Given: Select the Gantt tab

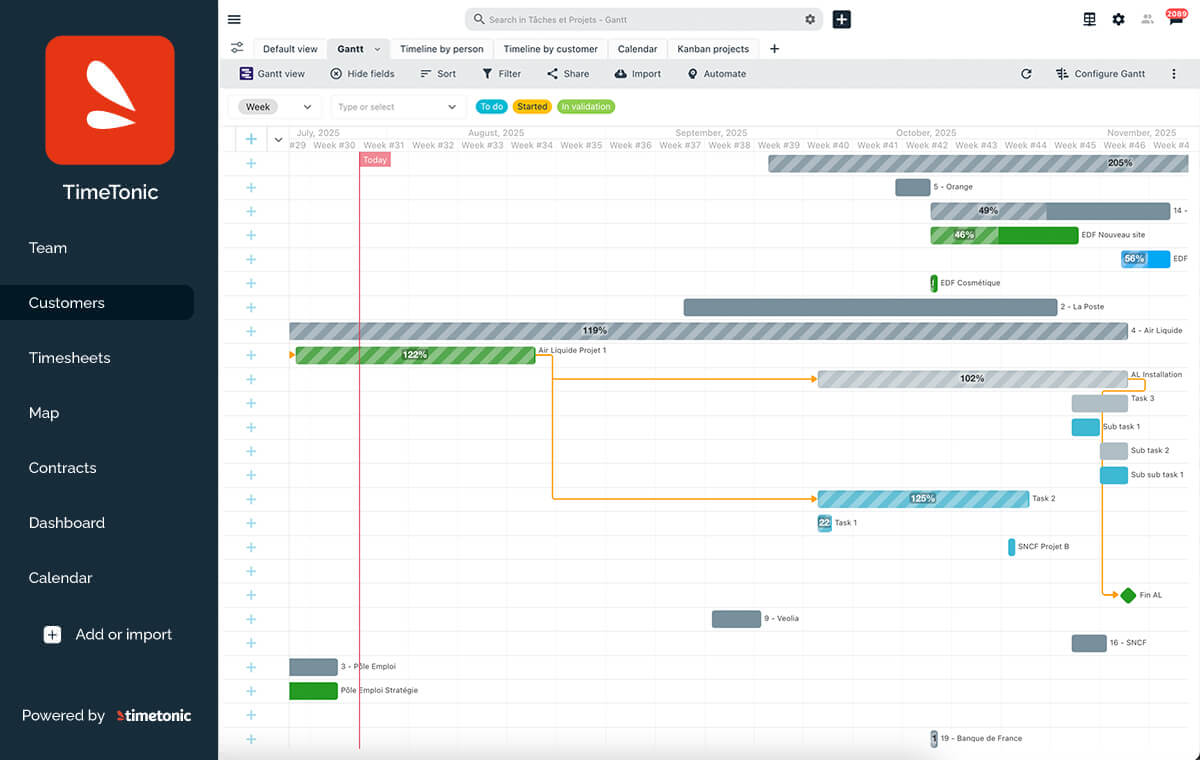Looking at the screenshot, I should pyautogui.click(x=350, y=49).
